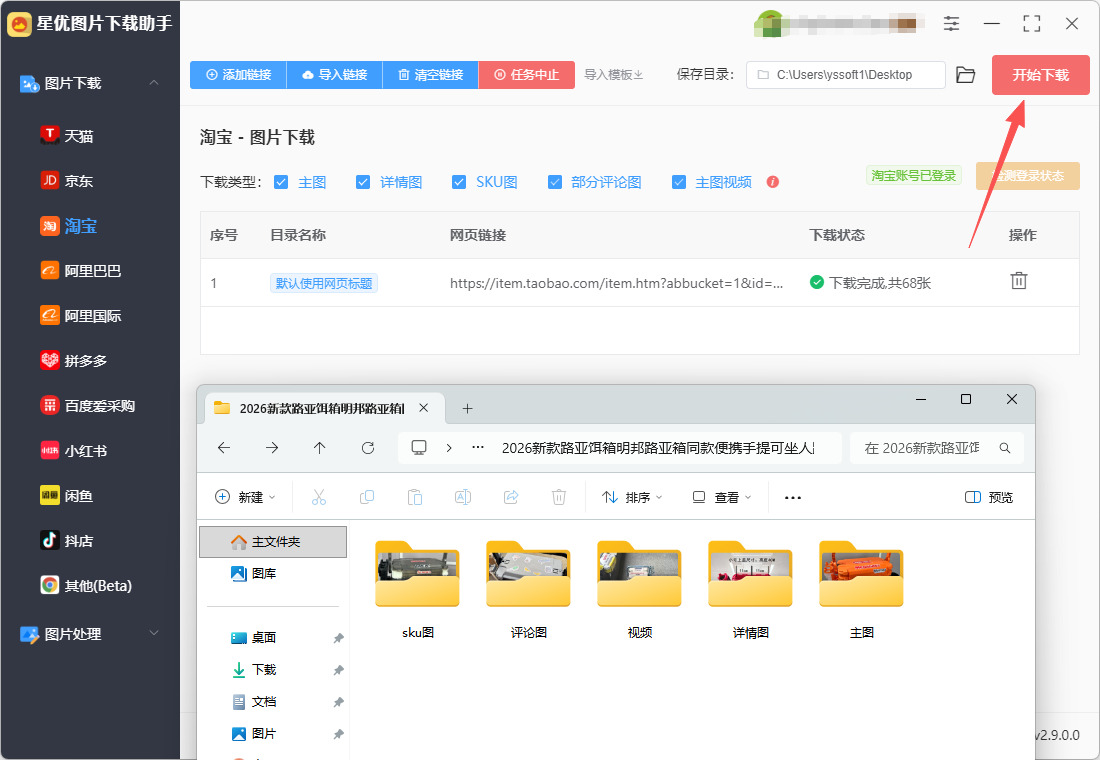The height and width of the screenshot is (760, 1100).
Task: Click the Cut icon in File Explorer
Action: [x=318, y=497]
